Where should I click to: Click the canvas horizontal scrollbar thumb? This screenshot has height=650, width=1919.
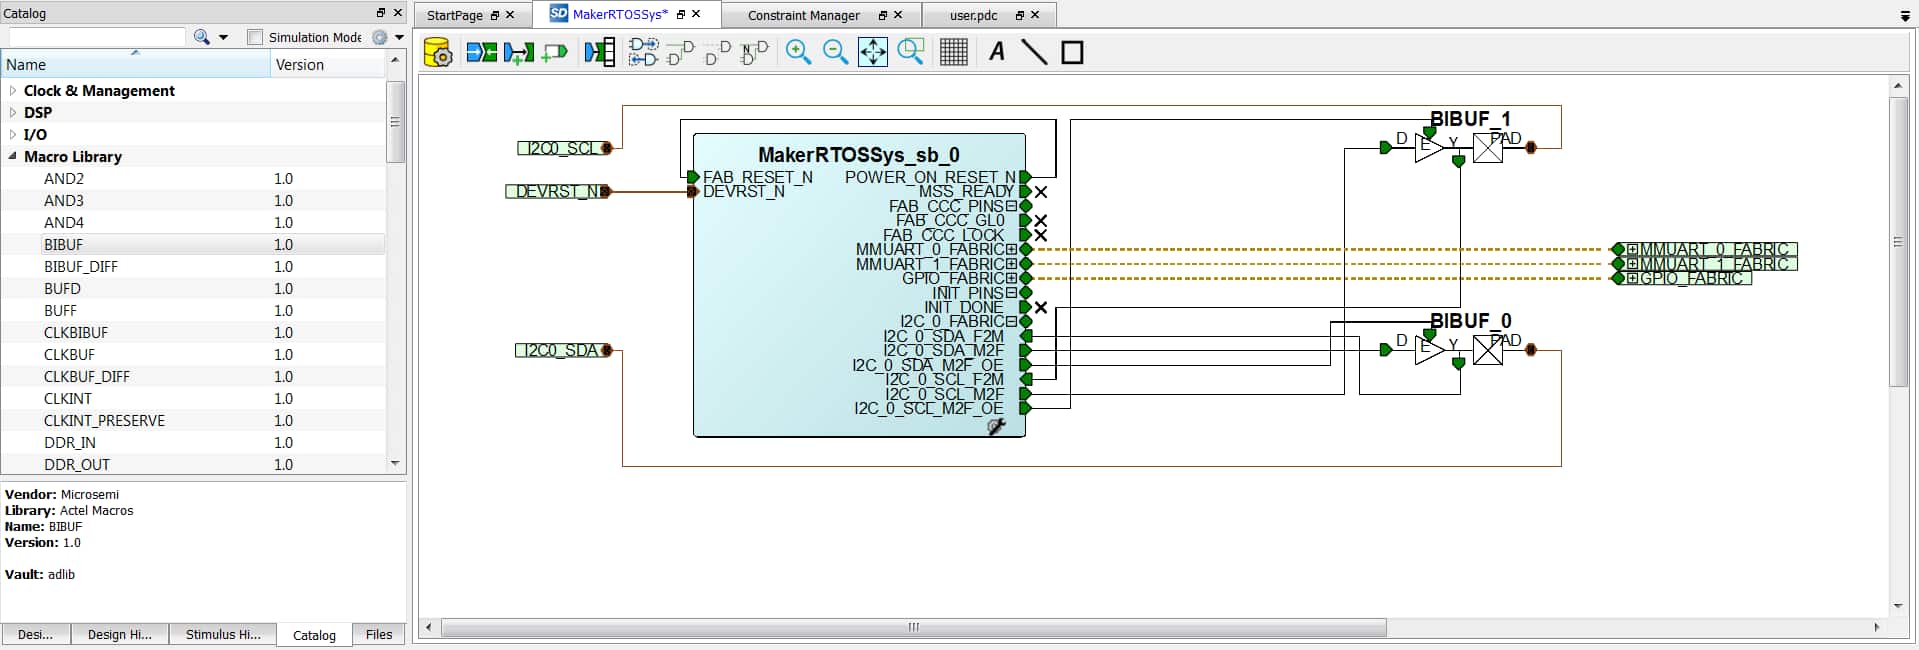pyautogui.click(x=913, y=627)
